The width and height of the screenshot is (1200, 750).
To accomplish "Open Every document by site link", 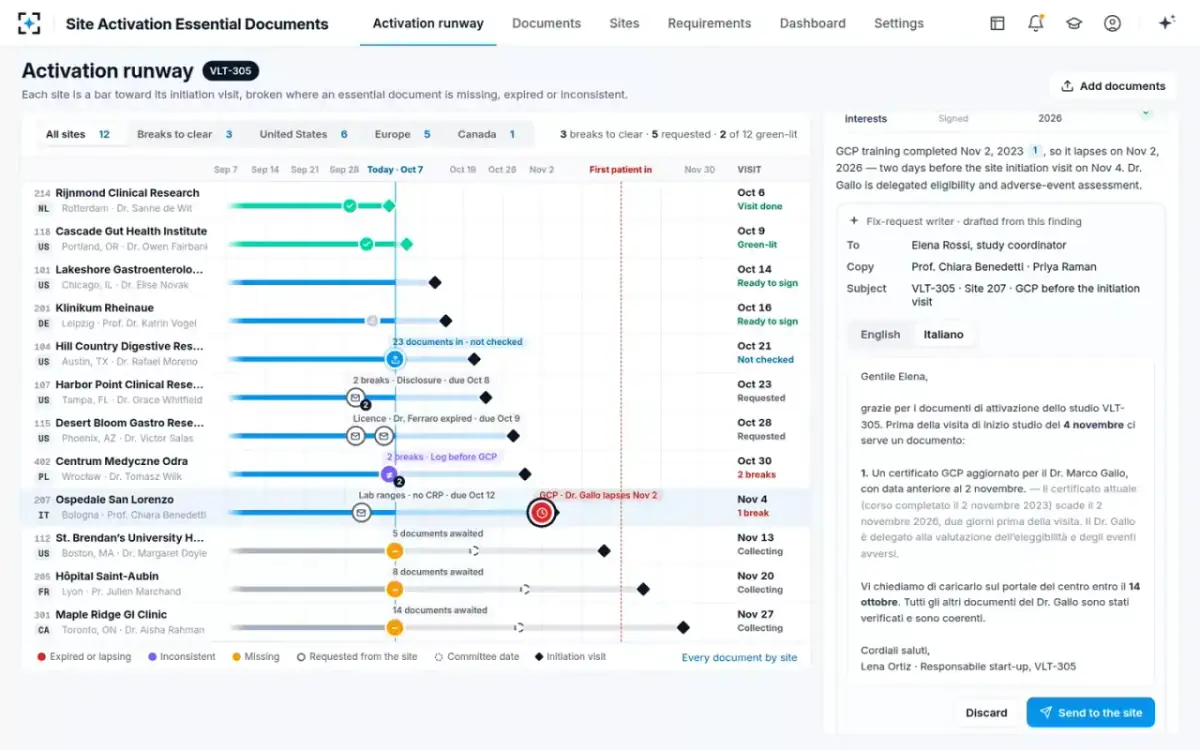I will (739, 657).
